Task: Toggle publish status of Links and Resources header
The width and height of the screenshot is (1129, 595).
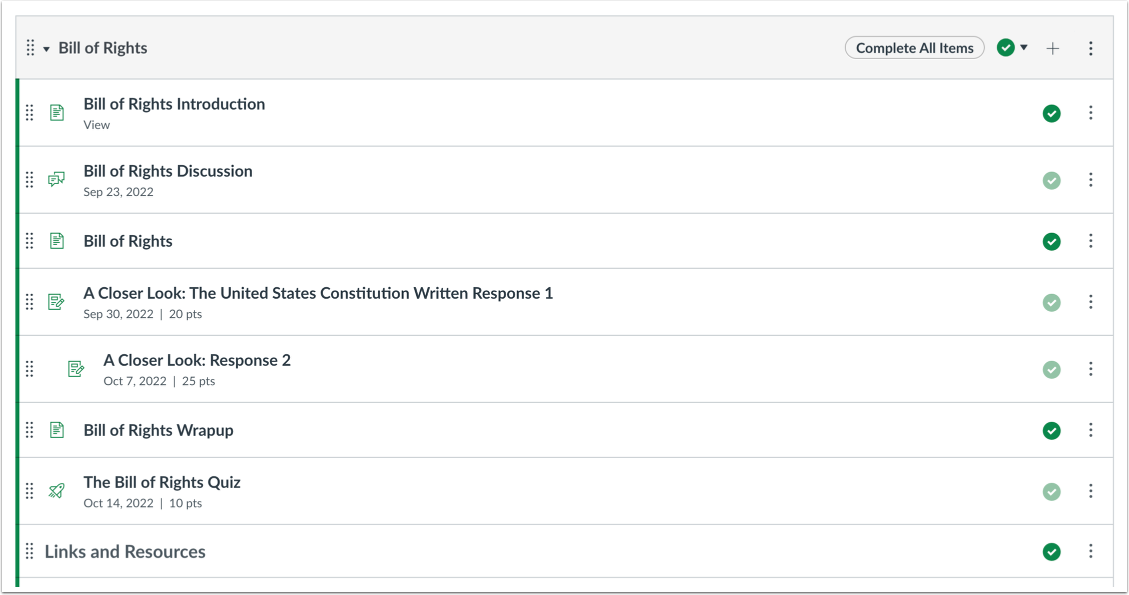Action: coord(1051,551)
